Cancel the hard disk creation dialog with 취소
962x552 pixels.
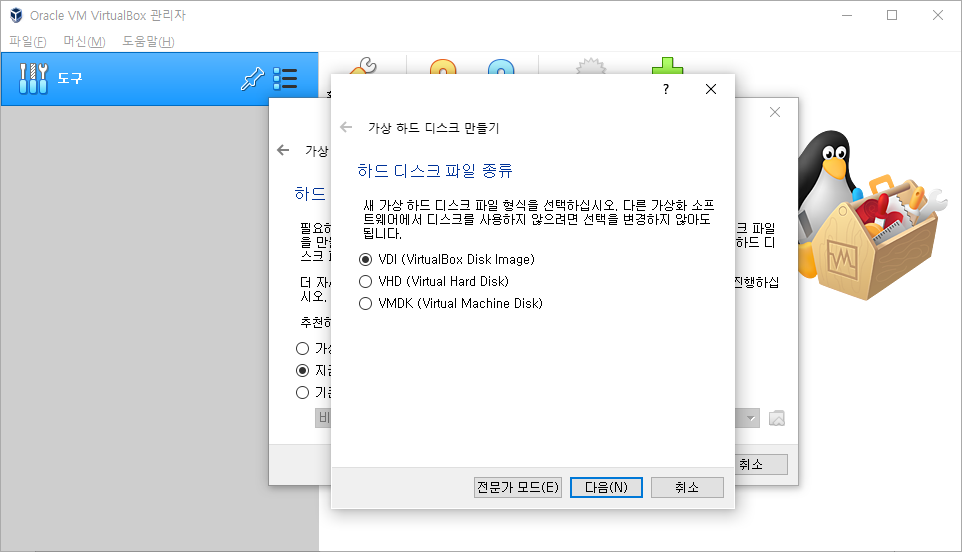coord(687,488)
